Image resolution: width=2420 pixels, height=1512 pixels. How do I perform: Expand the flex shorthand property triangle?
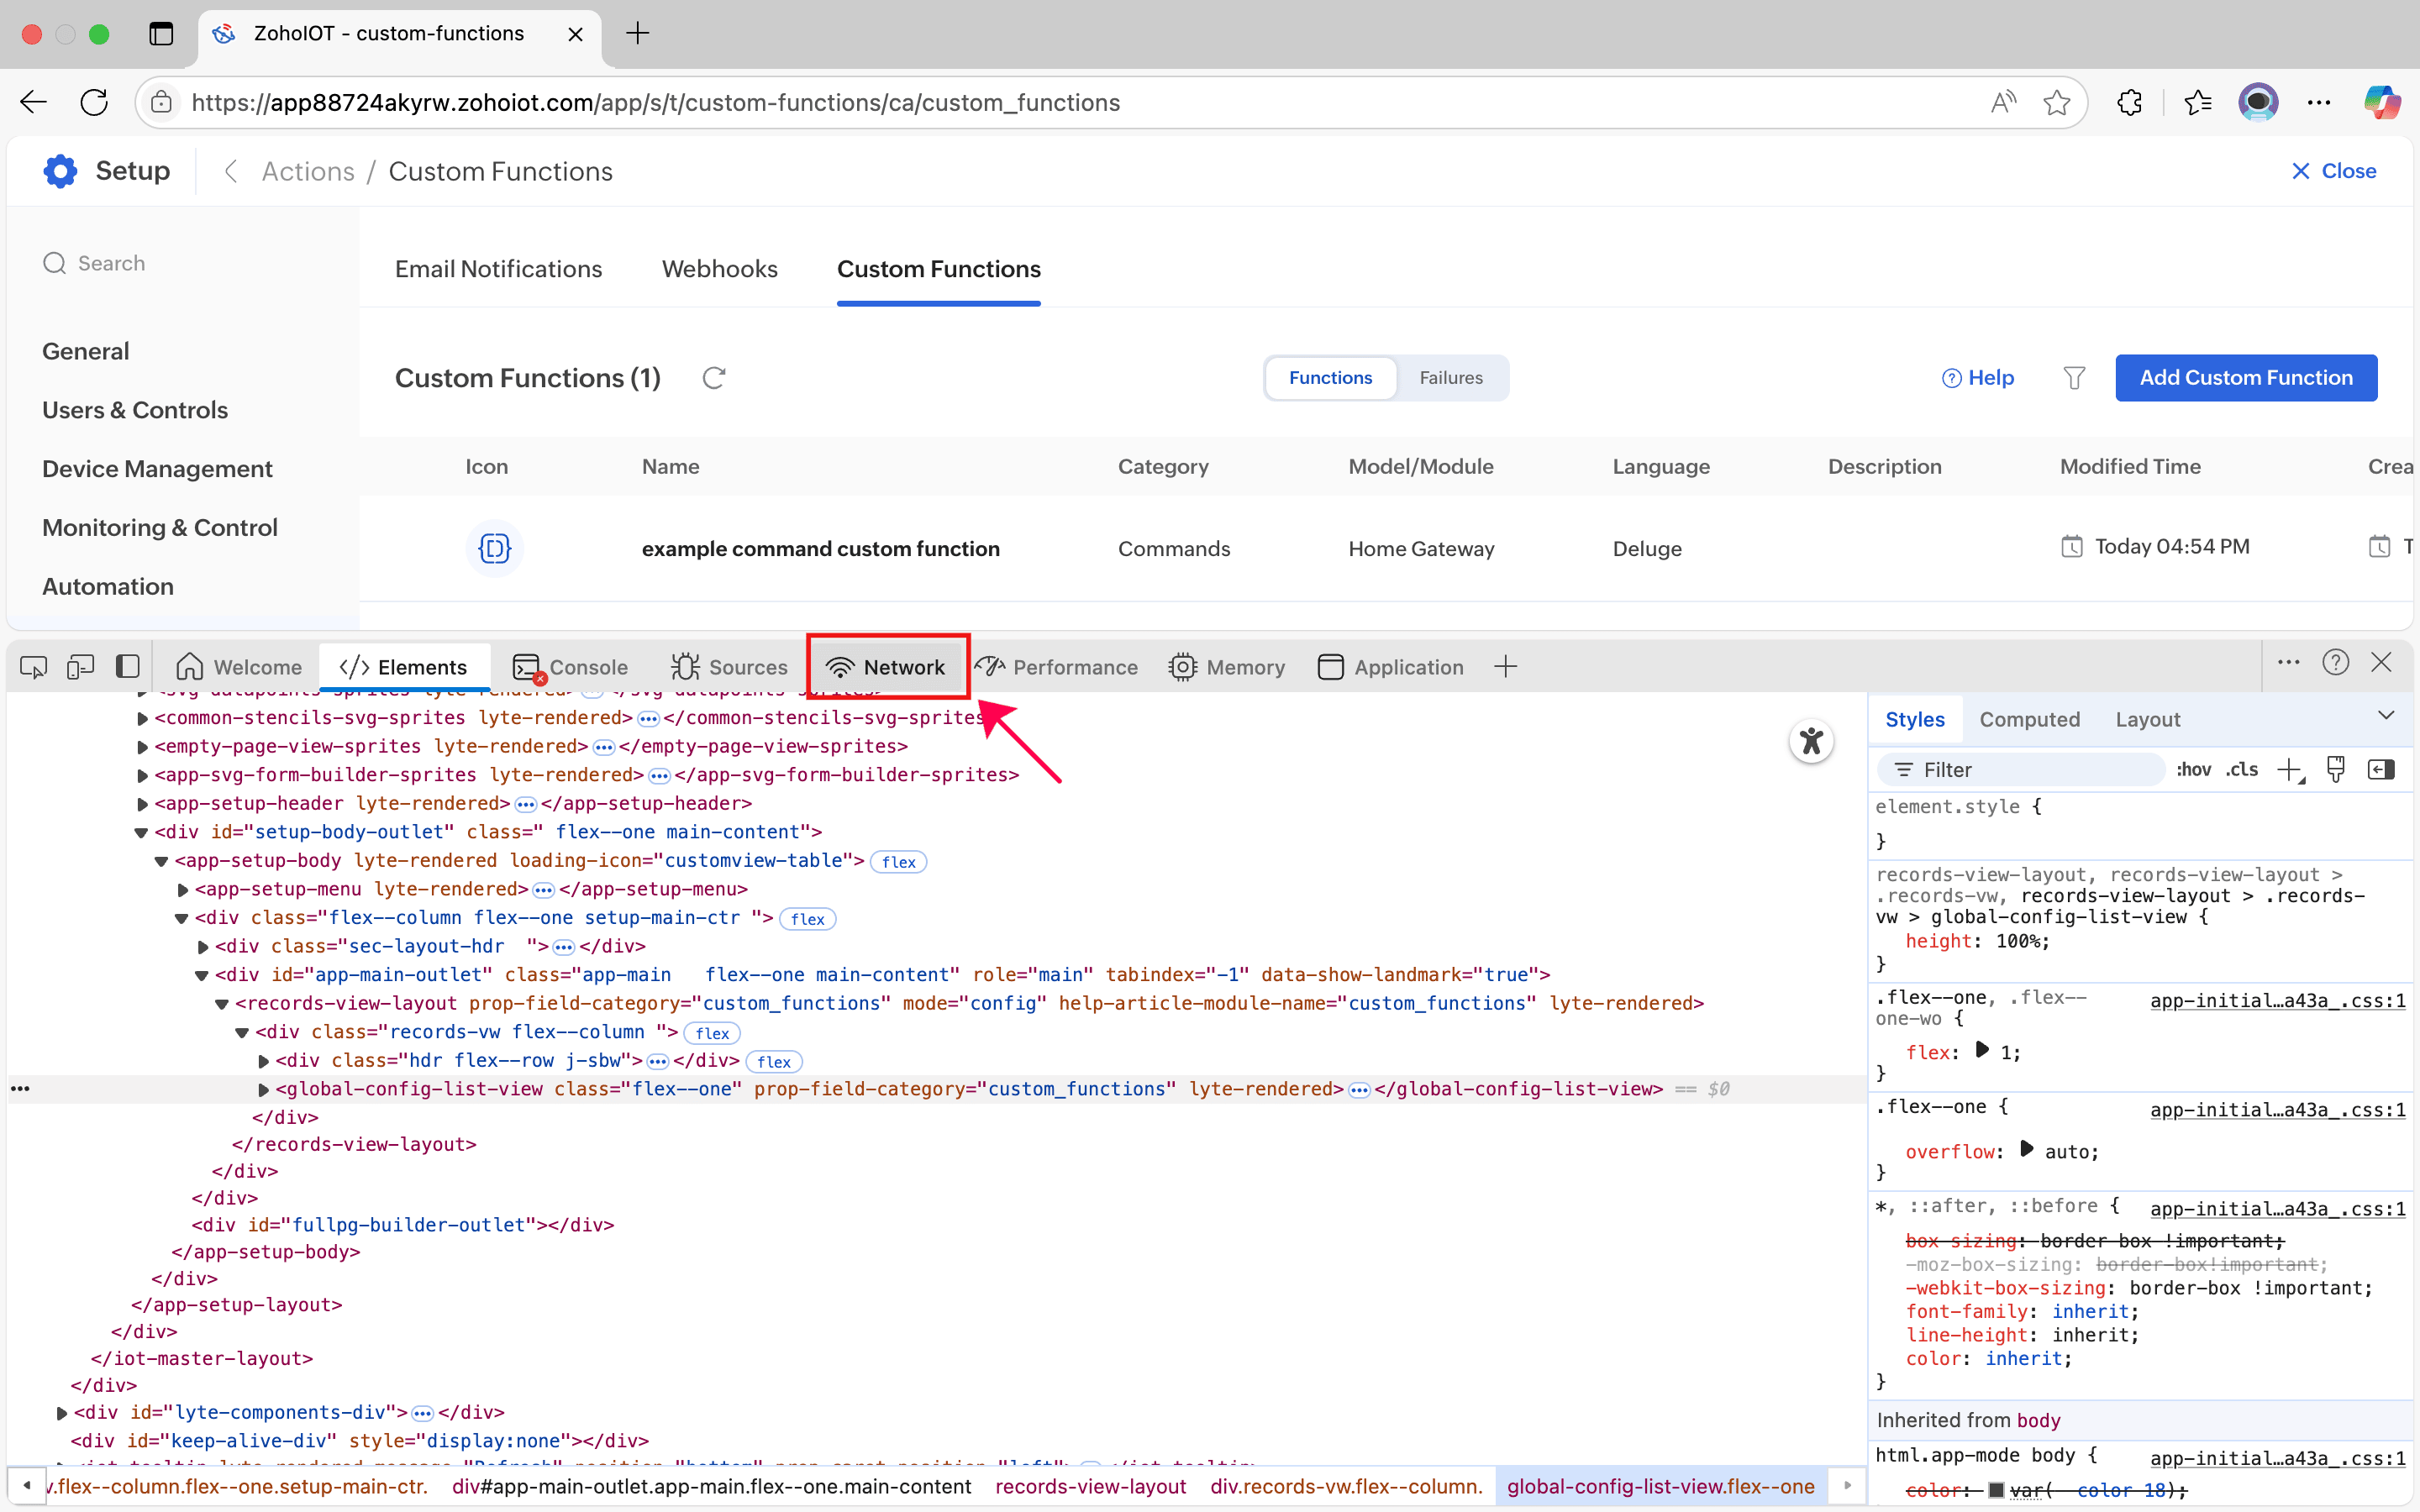pos(1982,1050)
